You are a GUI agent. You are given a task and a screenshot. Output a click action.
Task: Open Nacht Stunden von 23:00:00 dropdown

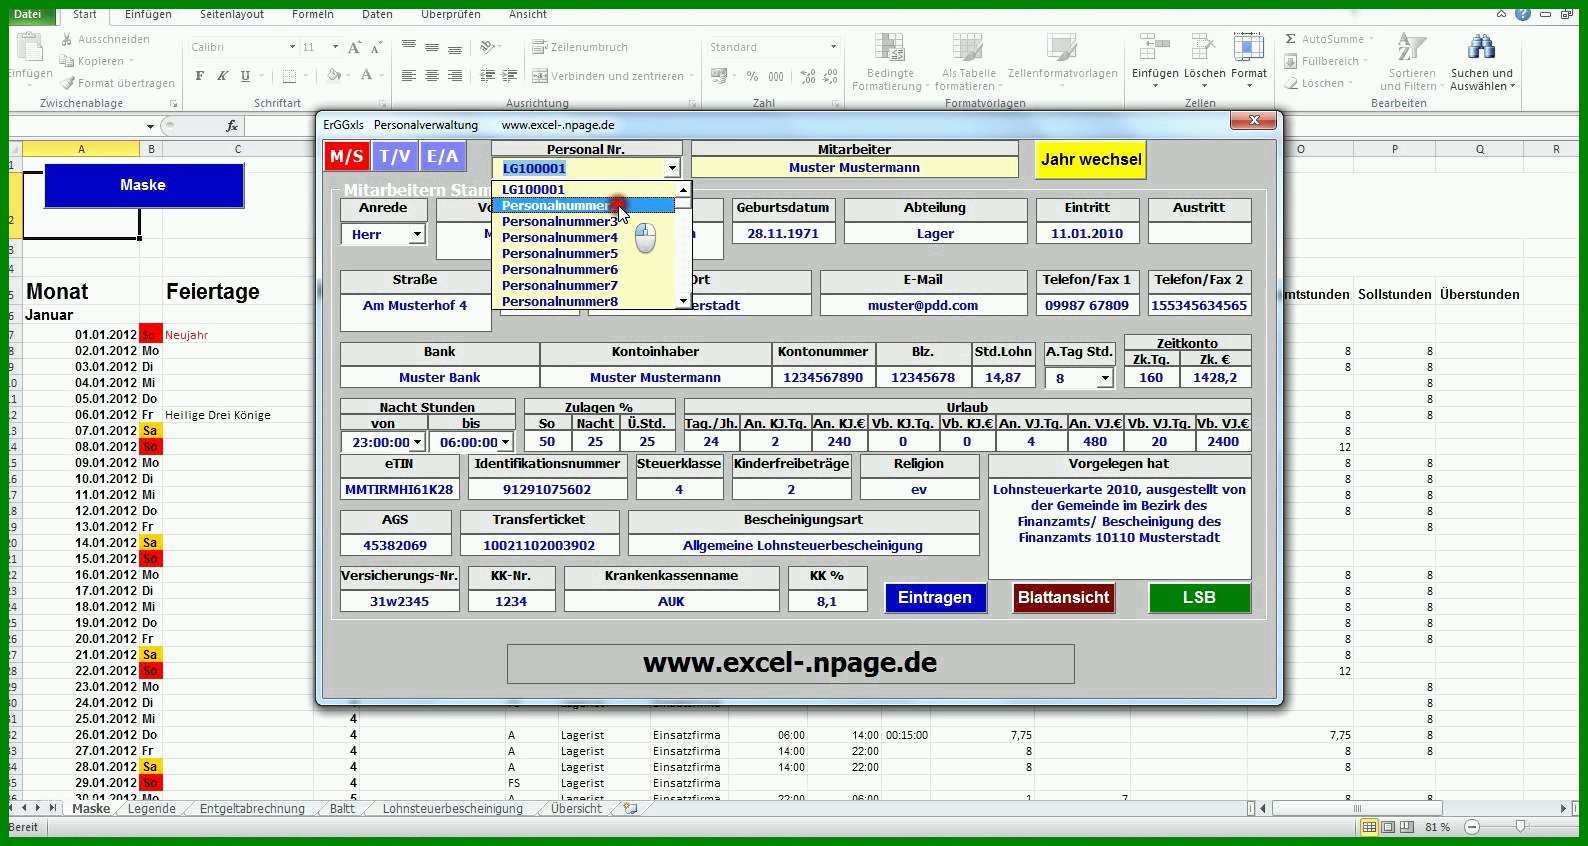[418, 442]
